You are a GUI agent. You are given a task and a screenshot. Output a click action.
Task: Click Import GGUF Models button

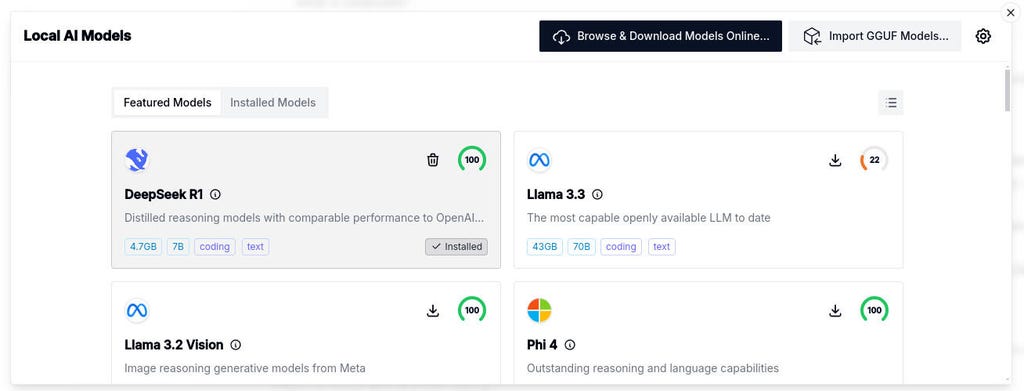coord(874,36)
